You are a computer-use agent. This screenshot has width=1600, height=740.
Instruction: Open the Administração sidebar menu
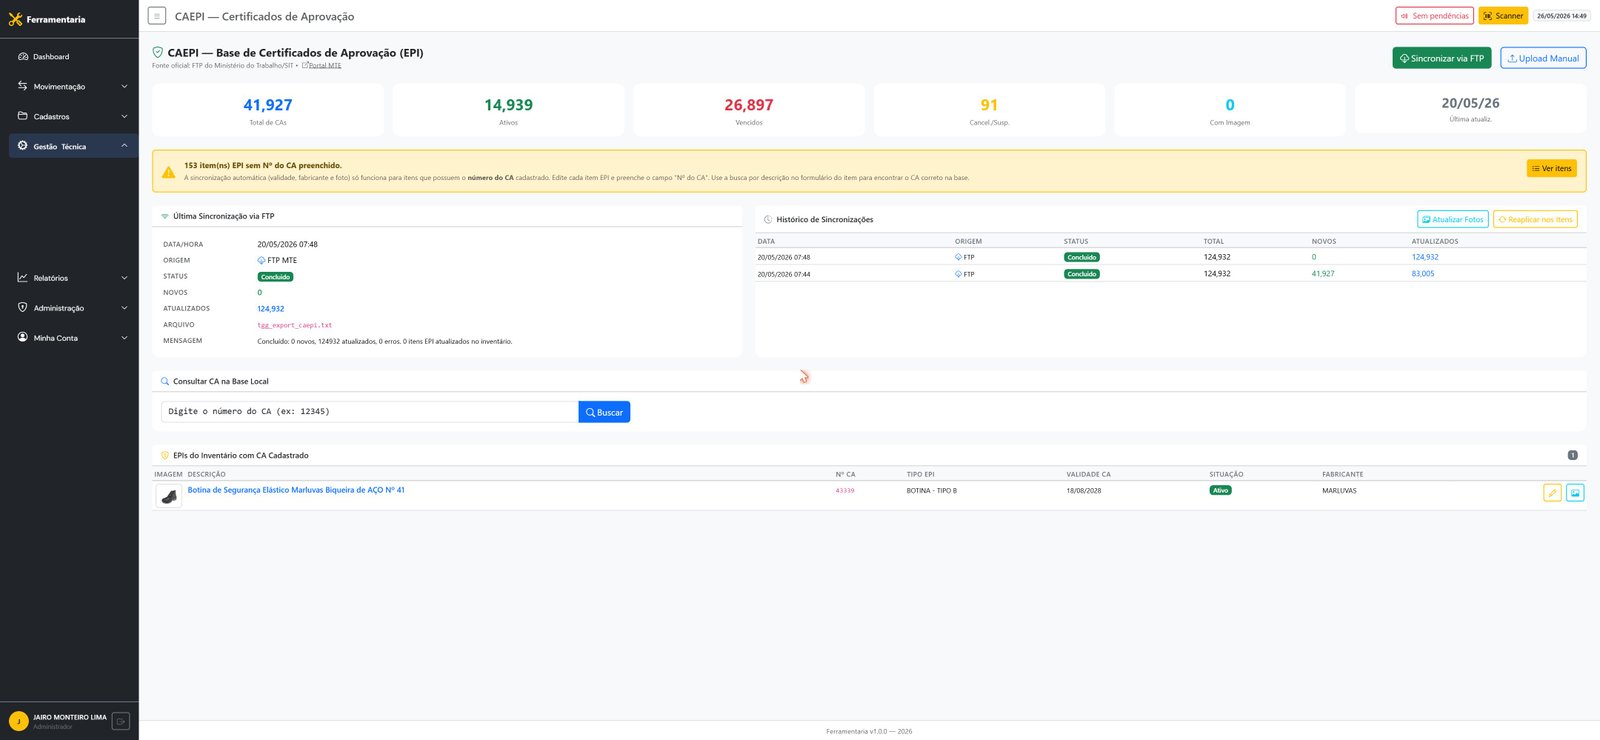69,308
